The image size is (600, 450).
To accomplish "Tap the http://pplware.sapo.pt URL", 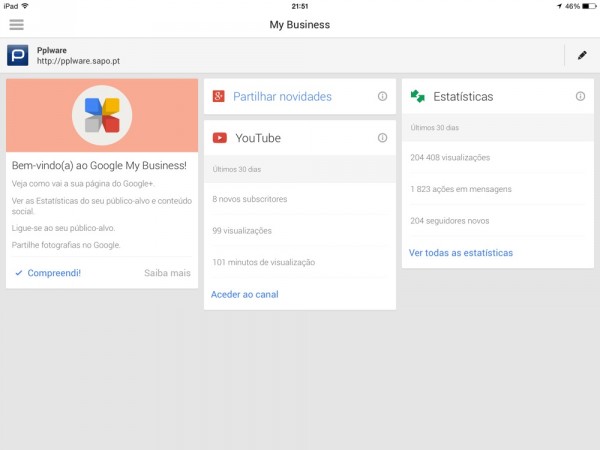I will click(78, 61).
